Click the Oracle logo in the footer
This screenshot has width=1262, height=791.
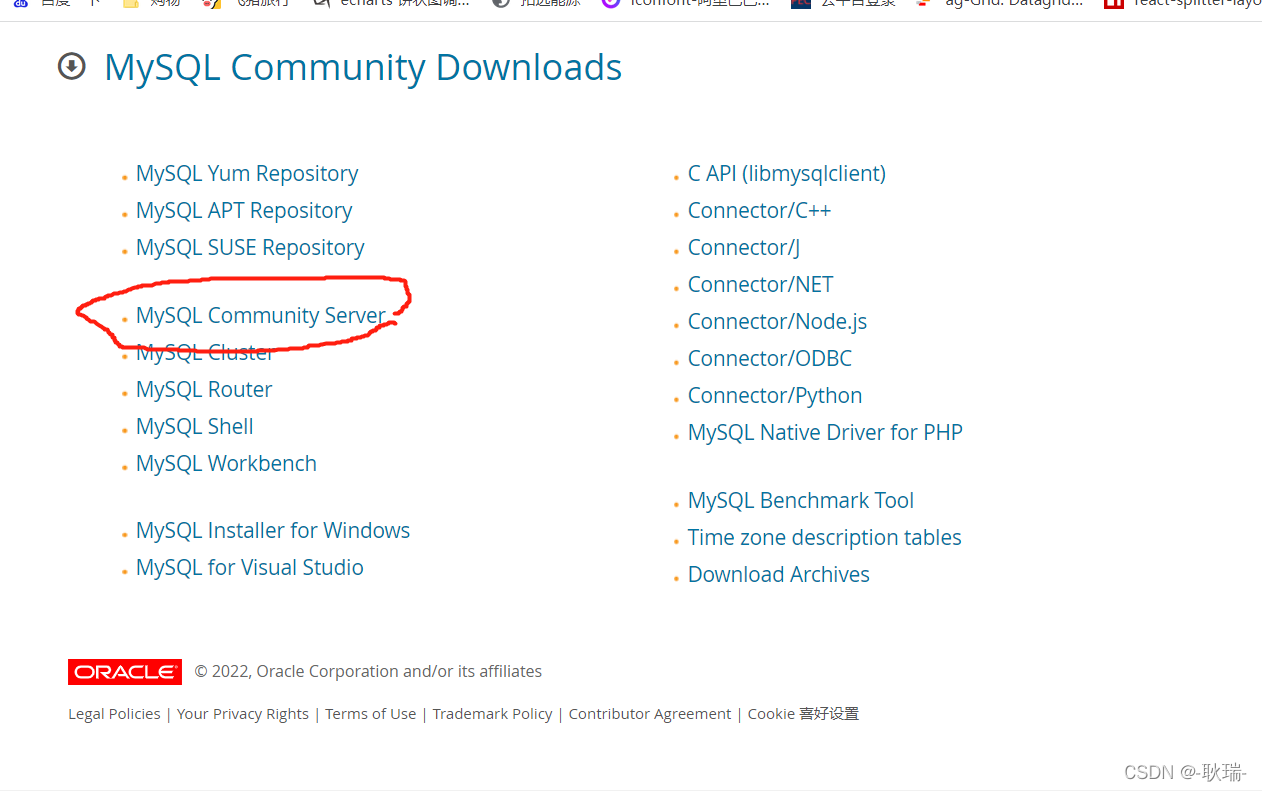point(125,672)
